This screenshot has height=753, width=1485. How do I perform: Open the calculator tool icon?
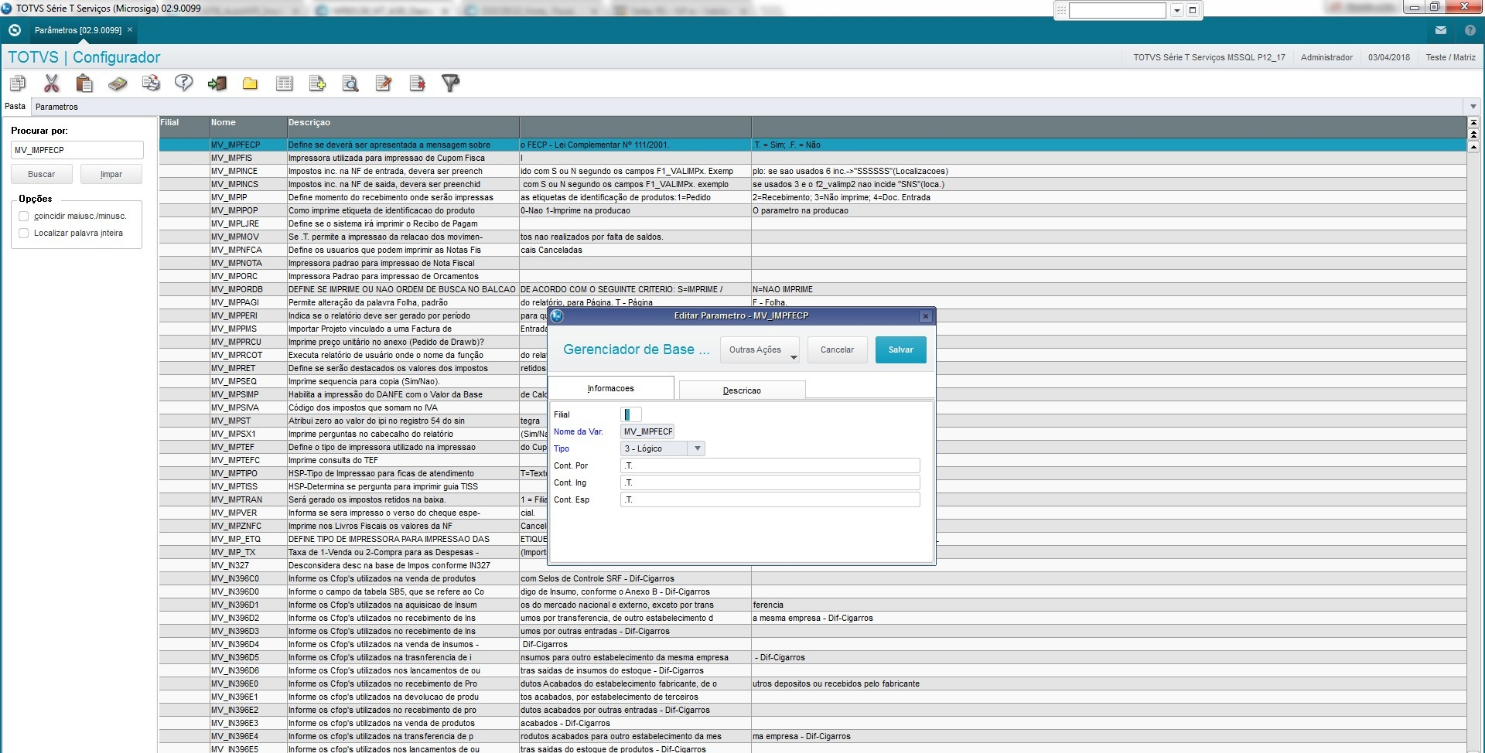point(118,83)
